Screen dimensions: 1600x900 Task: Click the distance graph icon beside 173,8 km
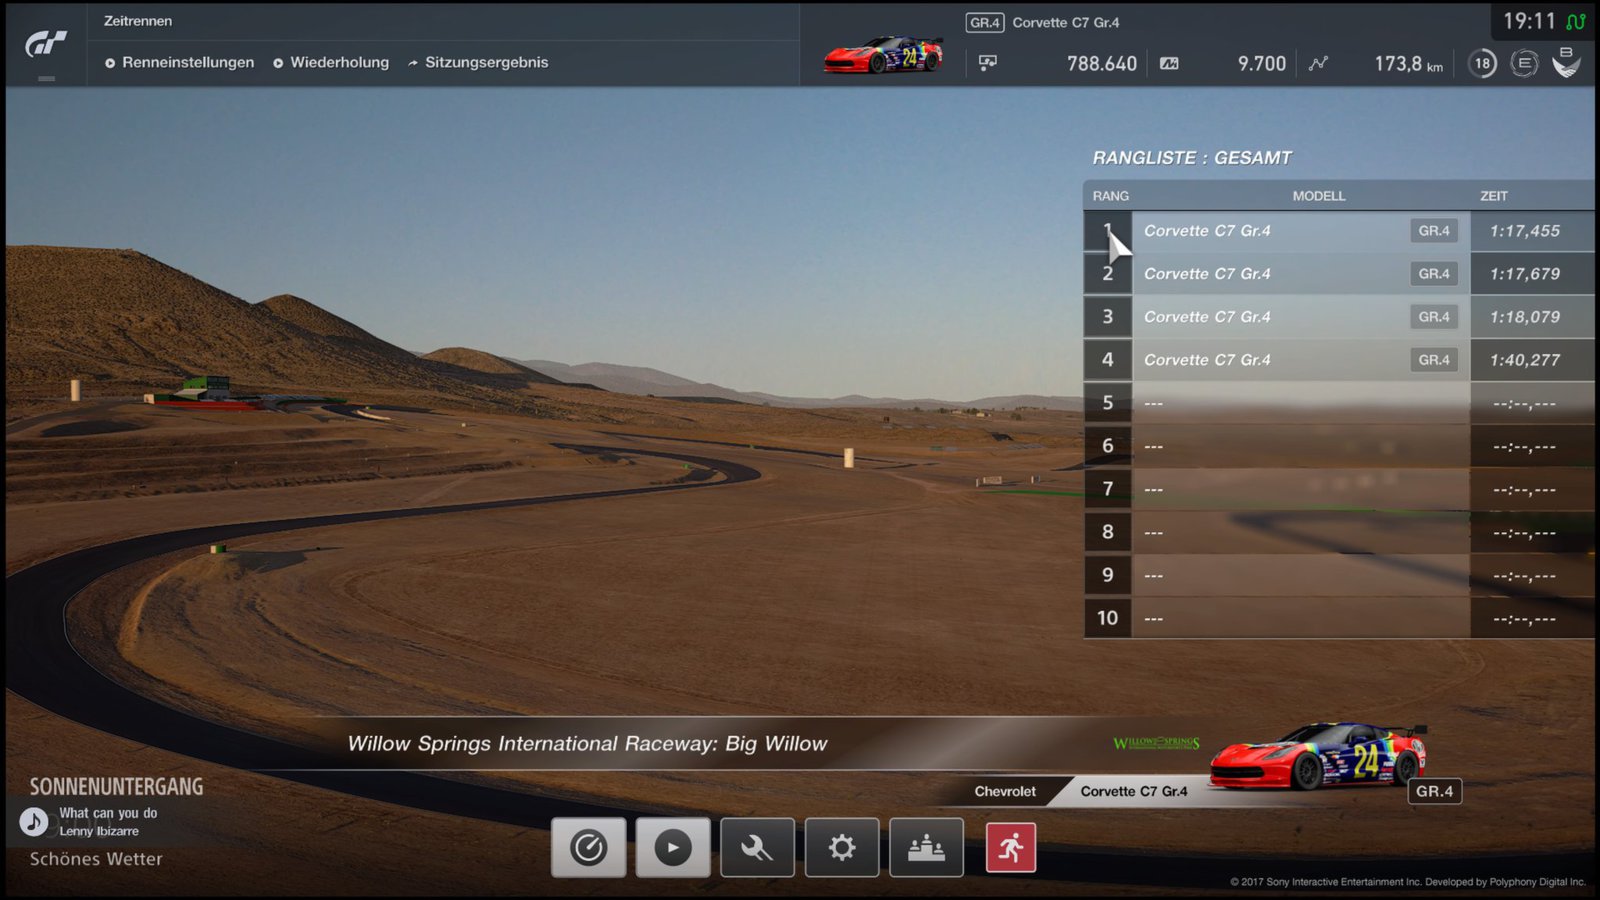pyautogui.click(x=1319, y=63)
